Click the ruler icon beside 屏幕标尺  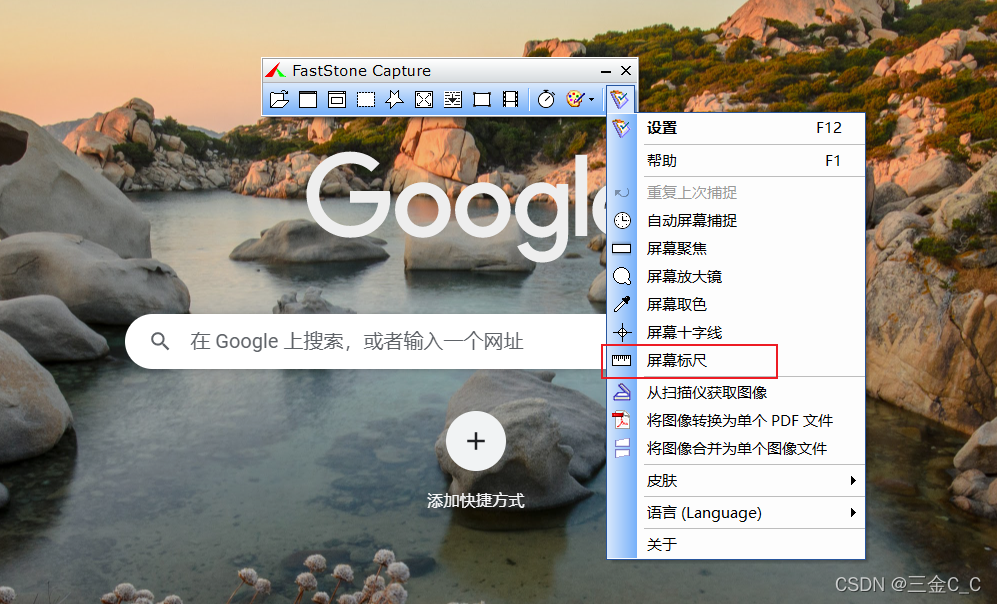pyautogui.click(x=621, y=360)
